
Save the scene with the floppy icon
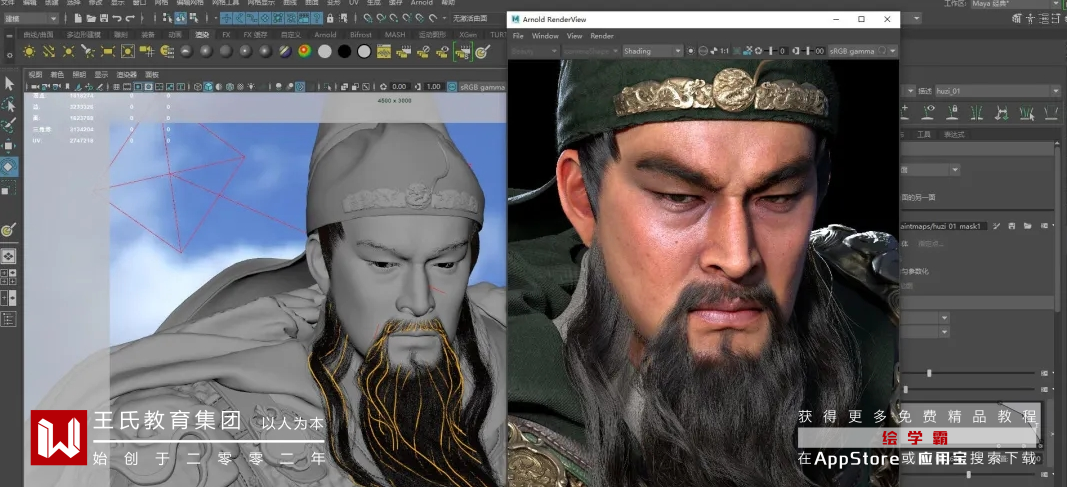point(103,18)
